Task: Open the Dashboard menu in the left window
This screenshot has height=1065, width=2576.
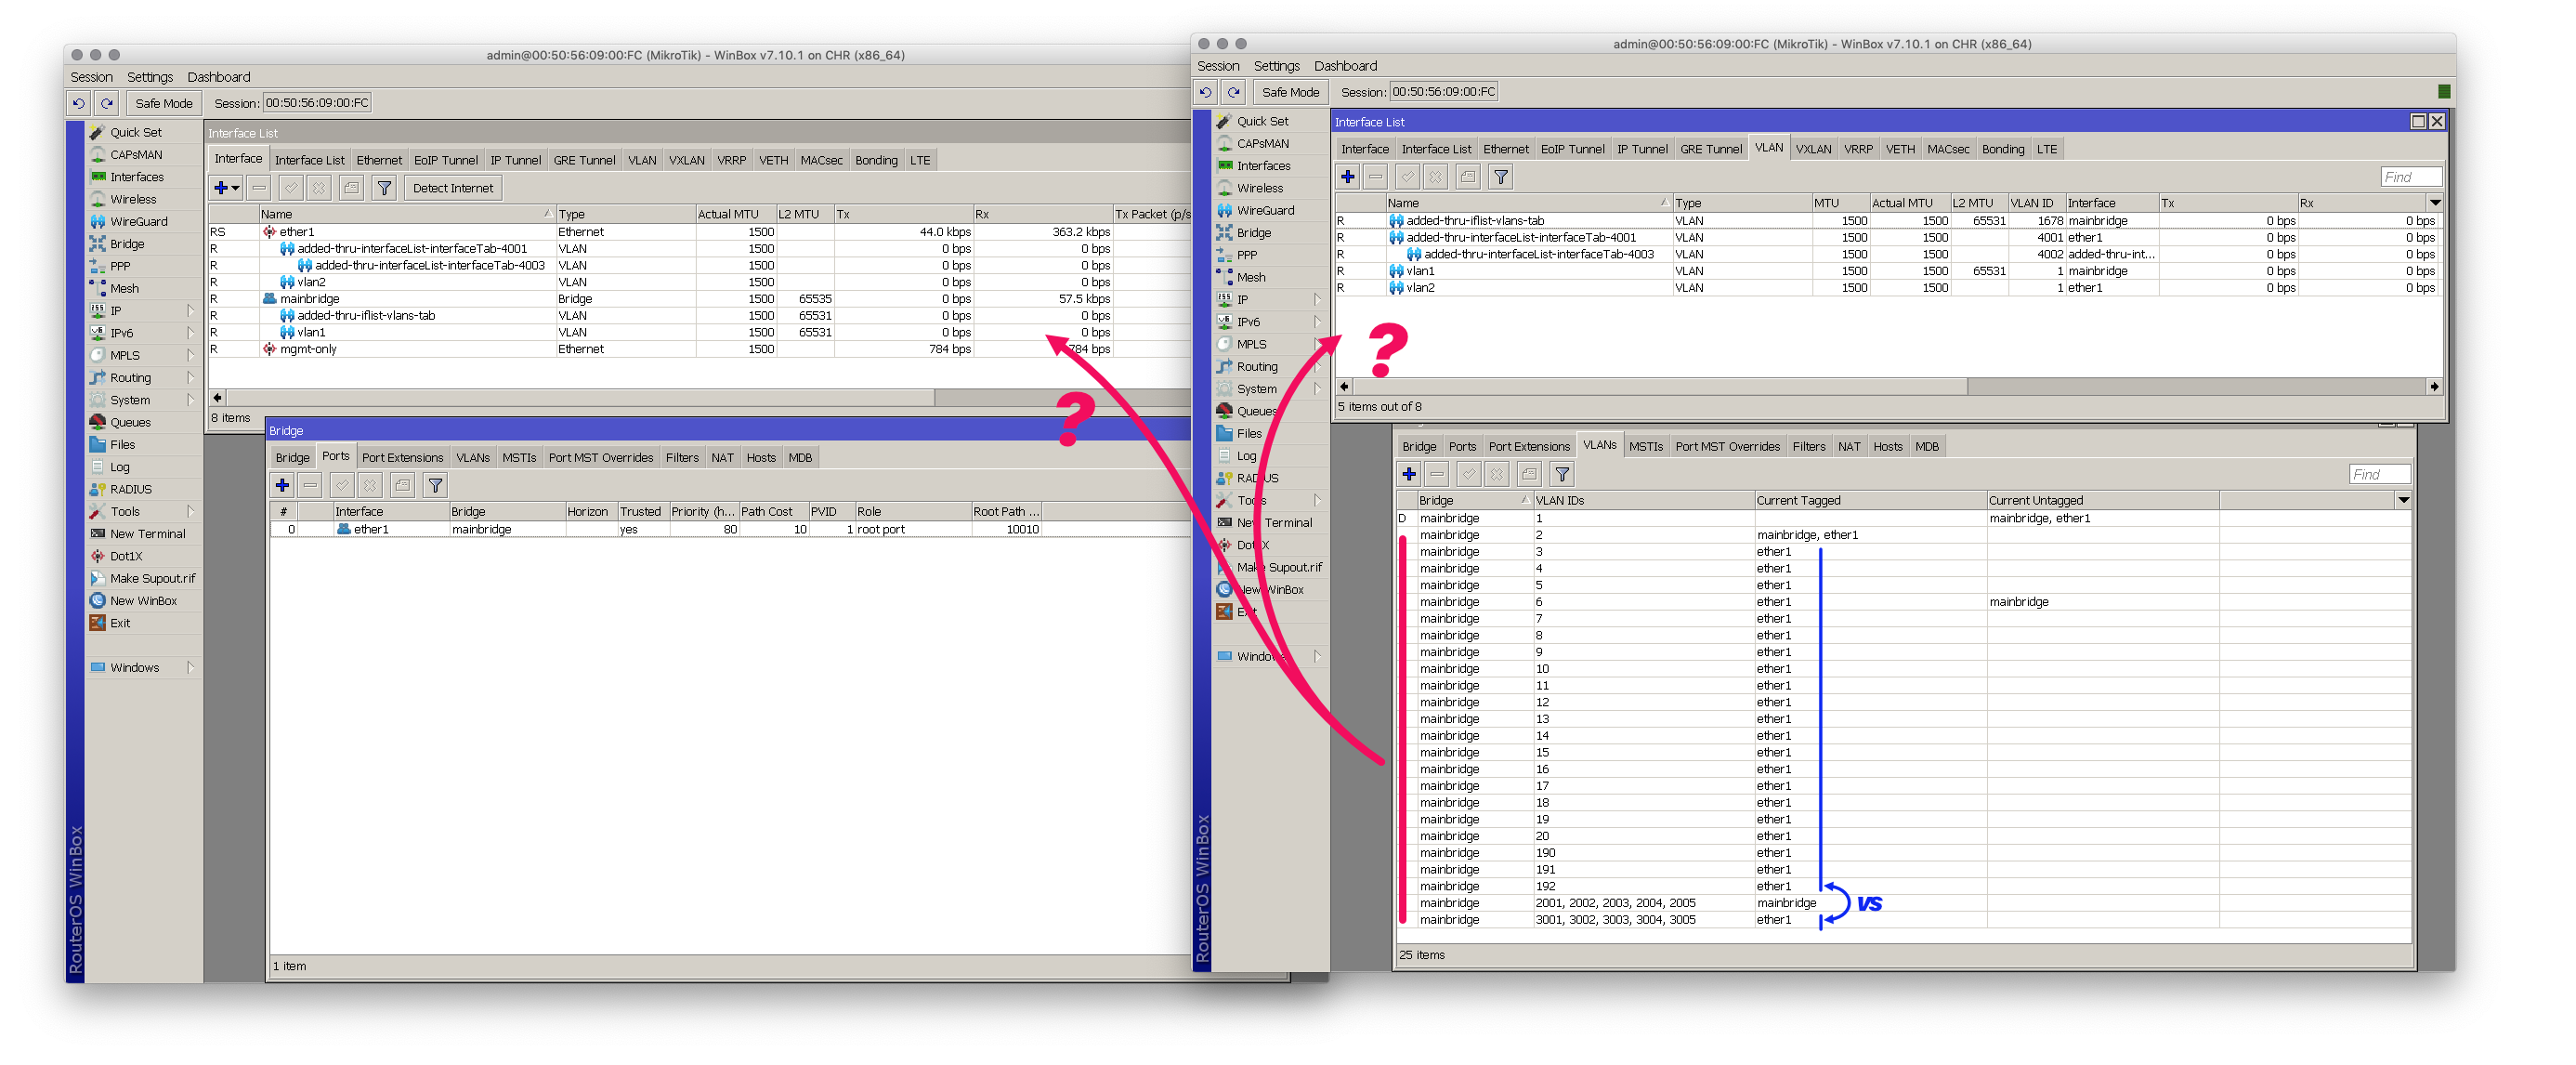Action: pos(218,77)
